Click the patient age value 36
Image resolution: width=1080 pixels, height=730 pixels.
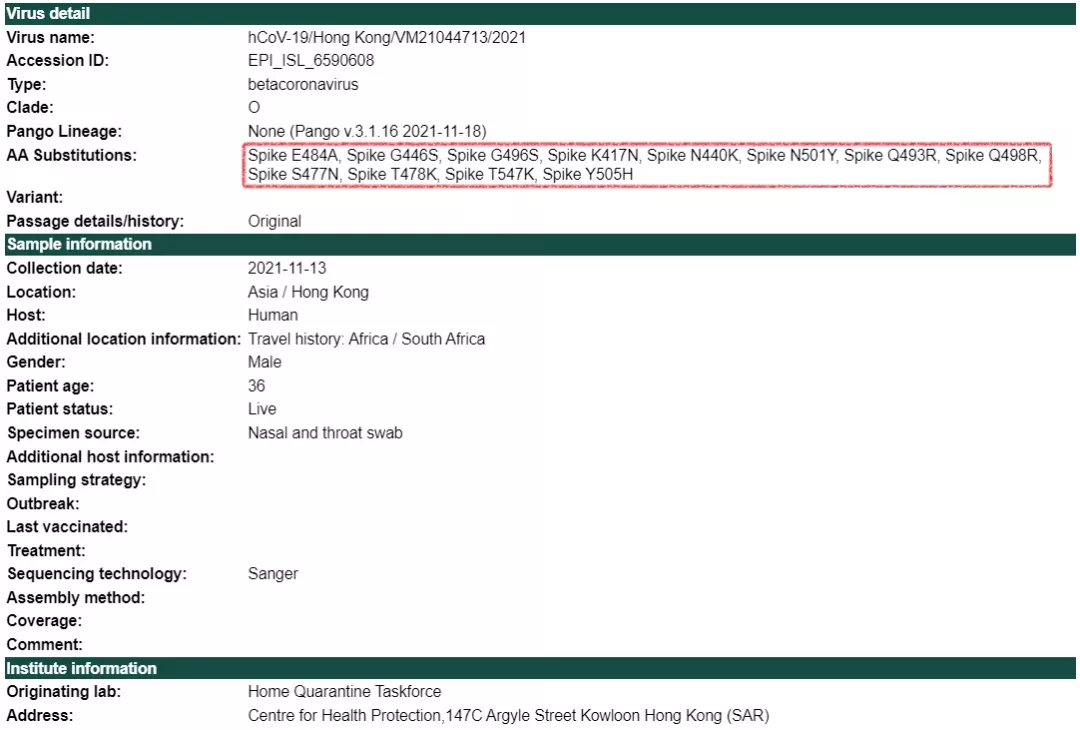click(x=256, y=386)
